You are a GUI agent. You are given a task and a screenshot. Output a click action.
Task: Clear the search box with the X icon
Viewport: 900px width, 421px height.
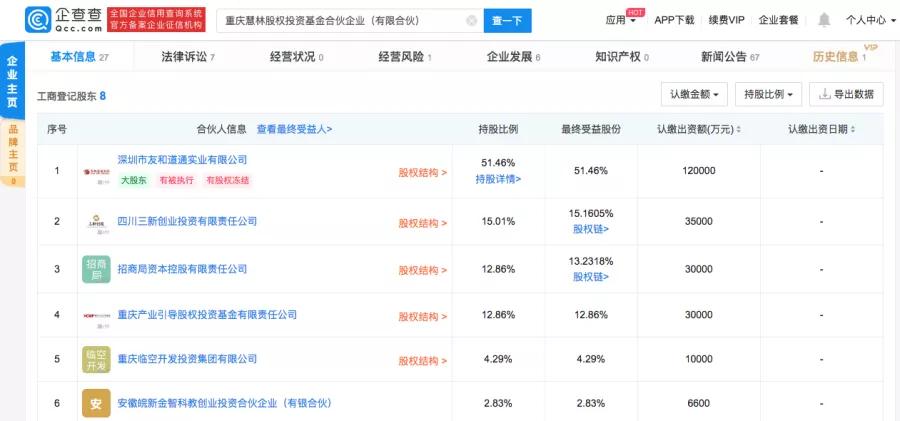point(471,21)
